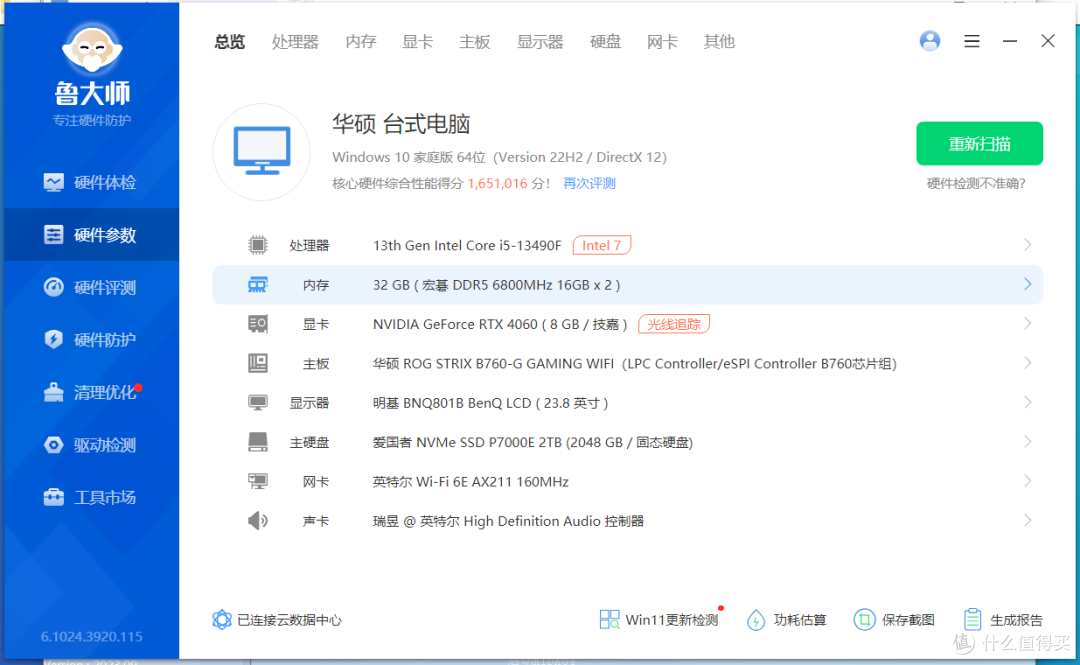Screen dimensions: 1080x665
Task: Switch to the 主板 tab
Action: tap(475, 42)
